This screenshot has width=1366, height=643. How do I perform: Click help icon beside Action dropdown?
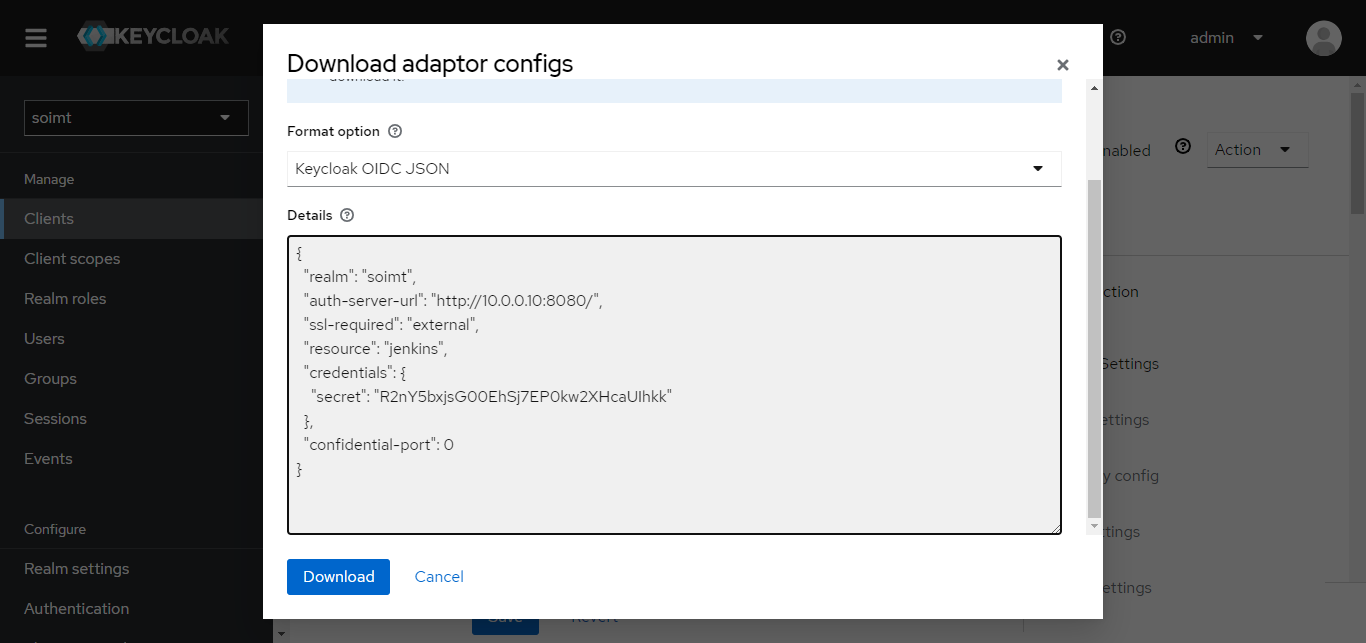(x=1183, y=147)
